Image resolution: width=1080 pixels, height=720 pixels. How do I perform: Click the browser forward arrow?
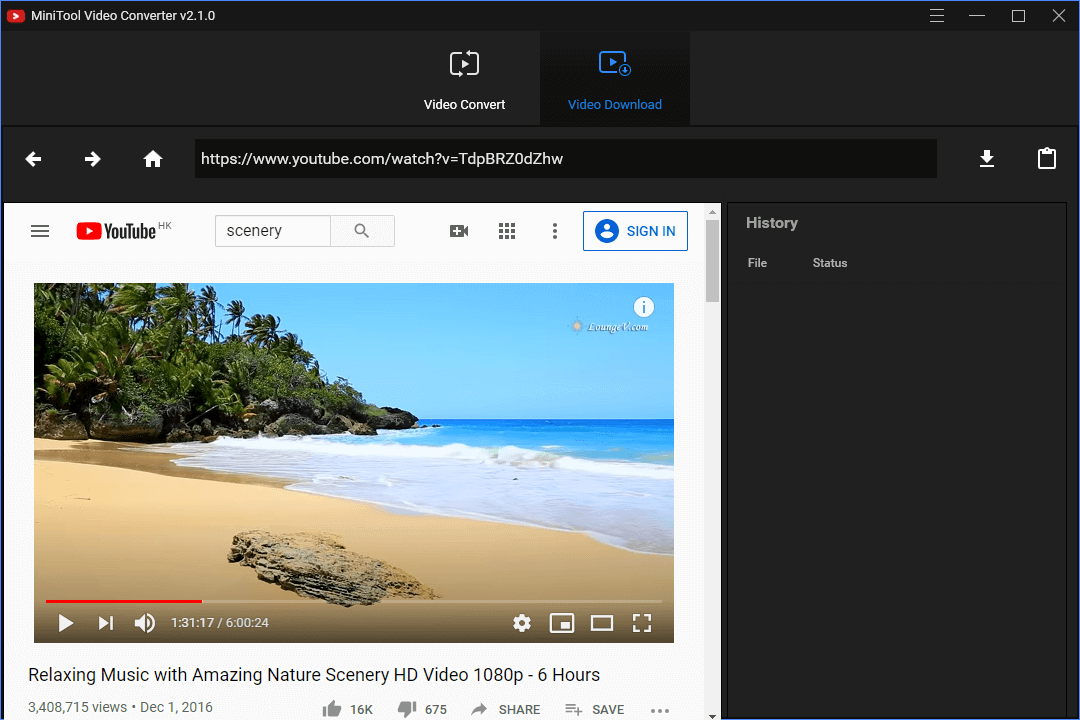click(92, 158)
